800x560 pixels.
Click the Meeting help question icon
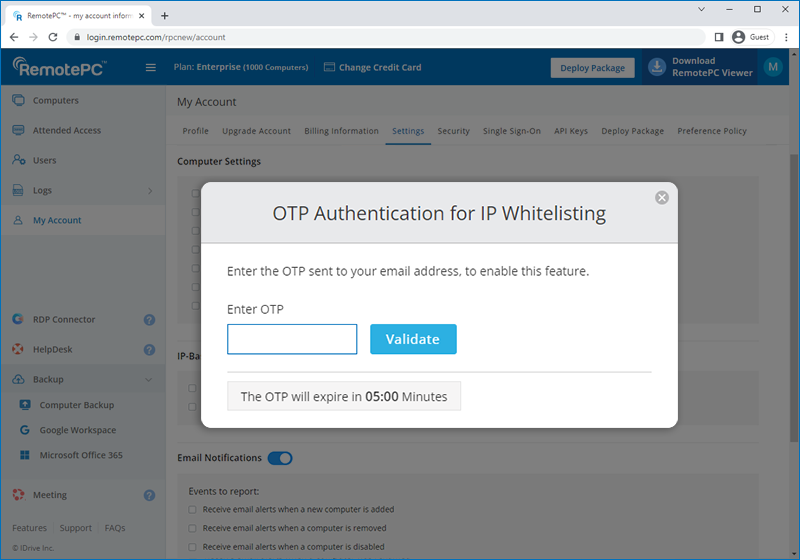pos(149,495)
